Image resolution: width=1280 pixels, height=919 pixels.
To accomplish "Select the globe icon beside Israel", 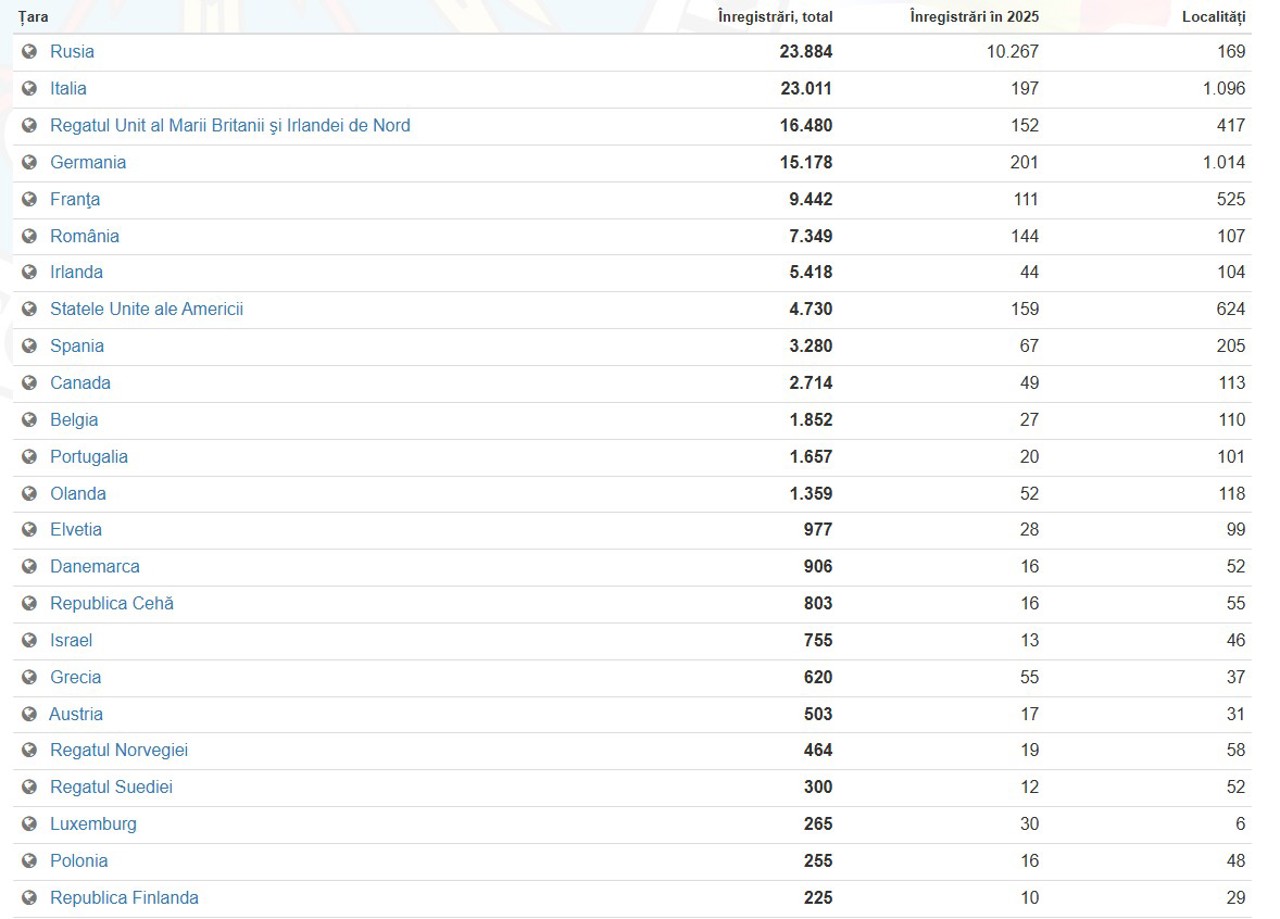I will point(29,640).
